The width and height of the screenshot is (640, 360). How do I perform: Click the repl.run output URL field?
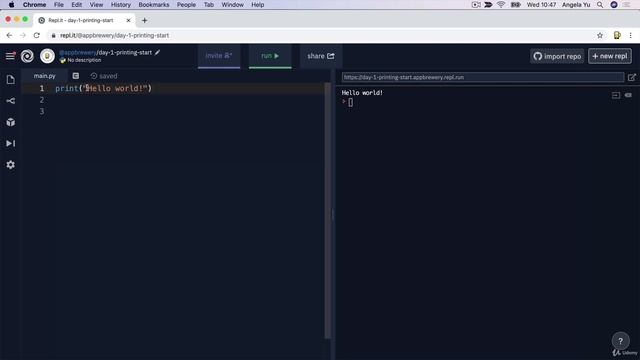[x=483, y=77]
